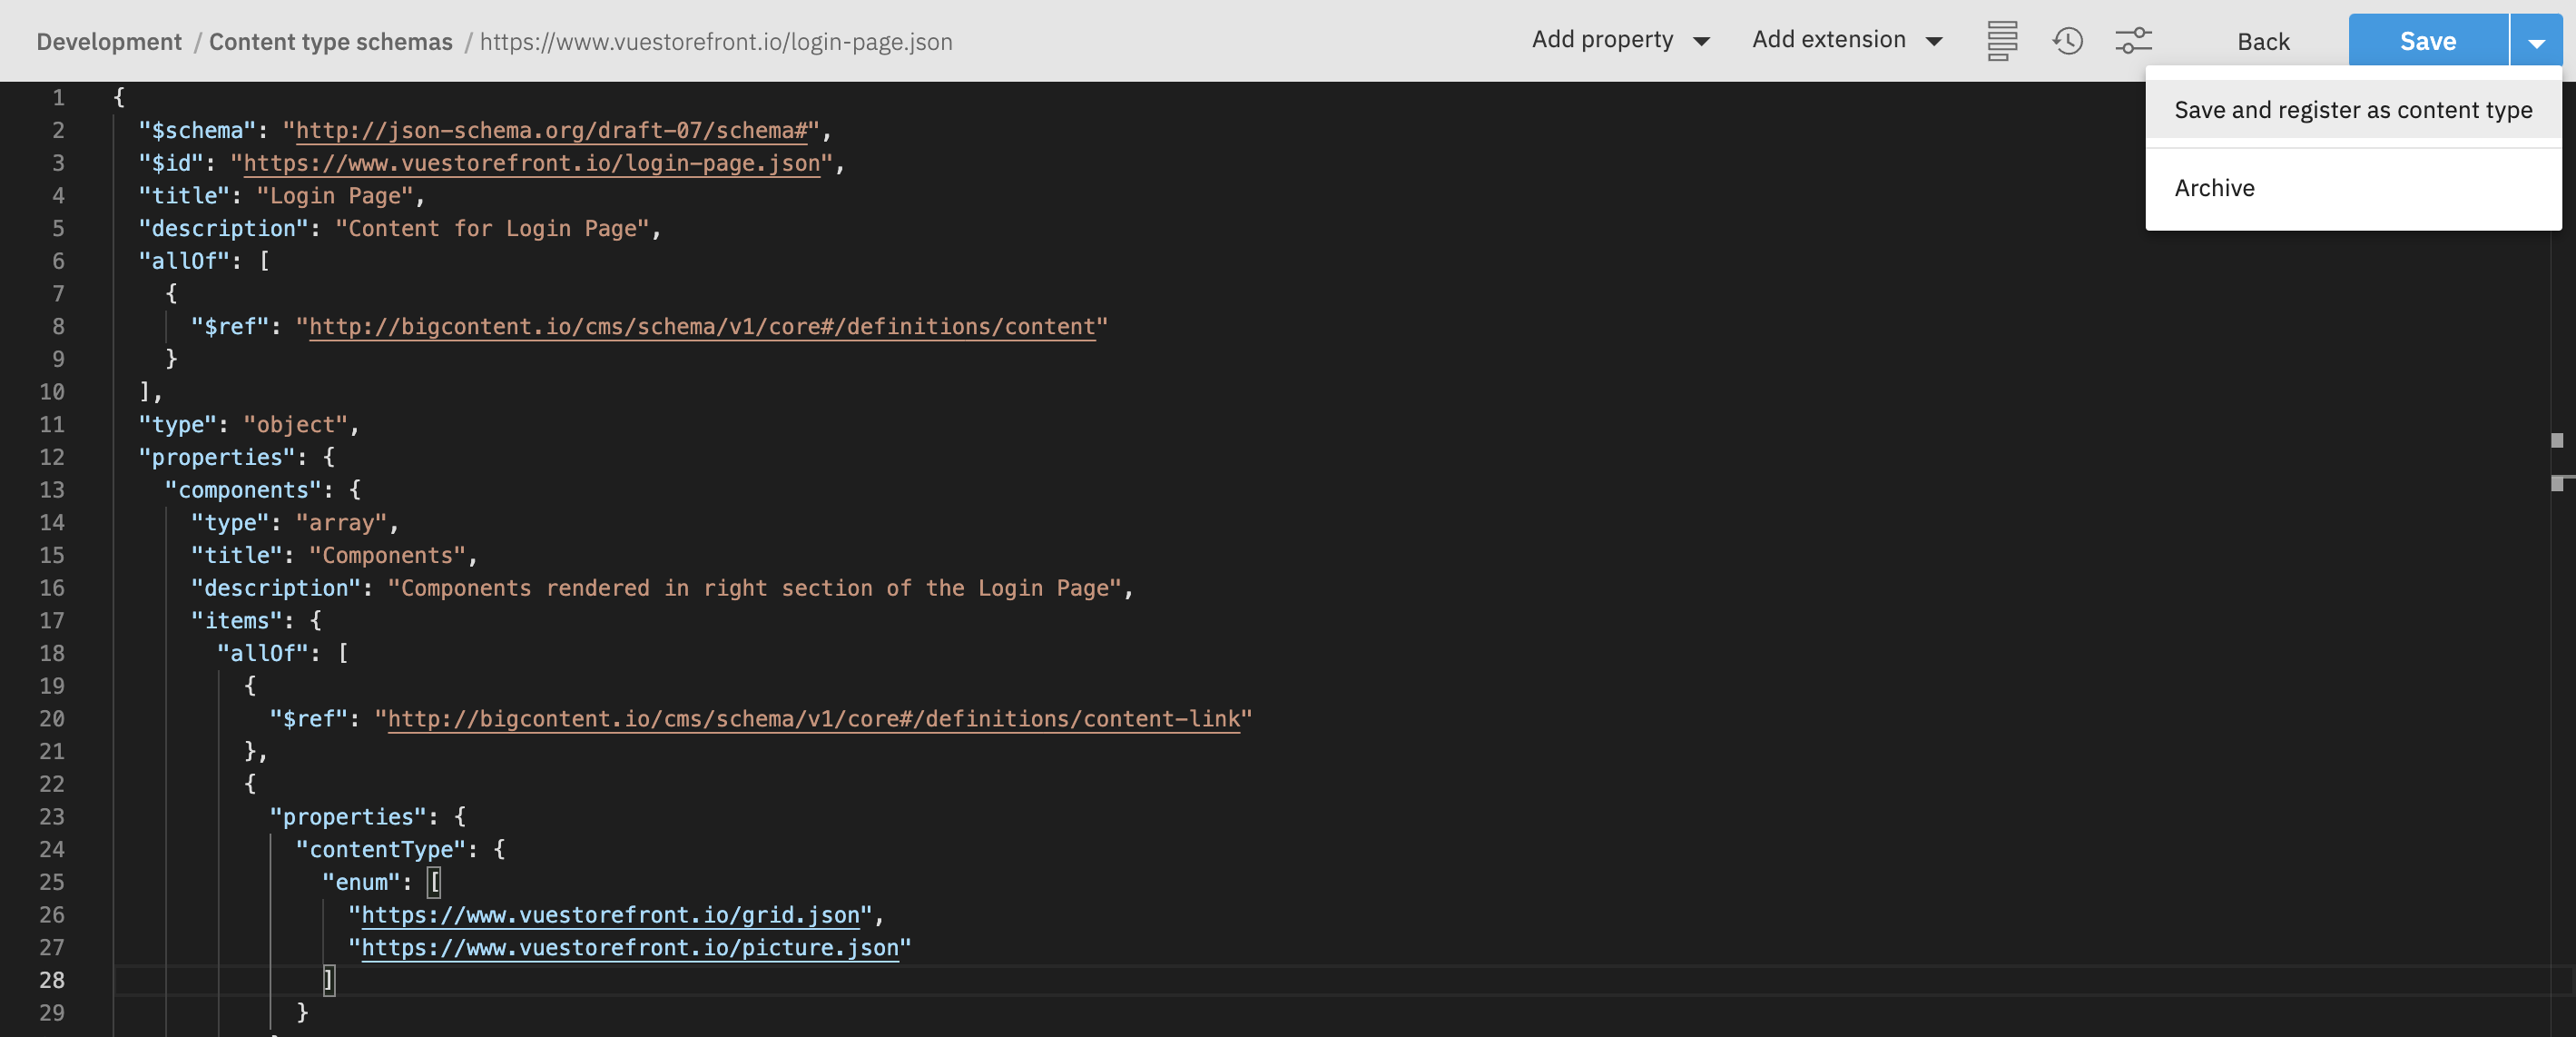This screenshot has width=2576, height=1037.
Task: Click the core#/definitions/content-link reference URL
Action: click(x=812, y=719)
